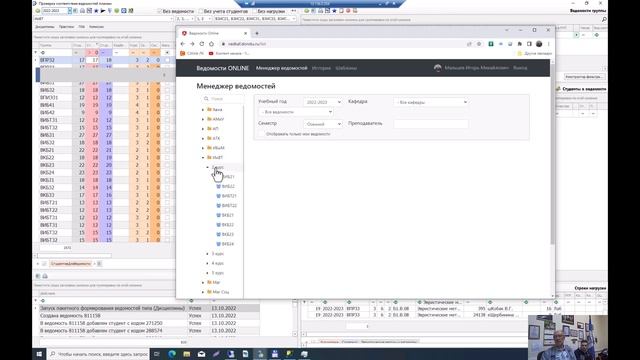Toggle 'Отображать только мои ведомости' checkbox
640x360 pixels.
coord(261,134)
